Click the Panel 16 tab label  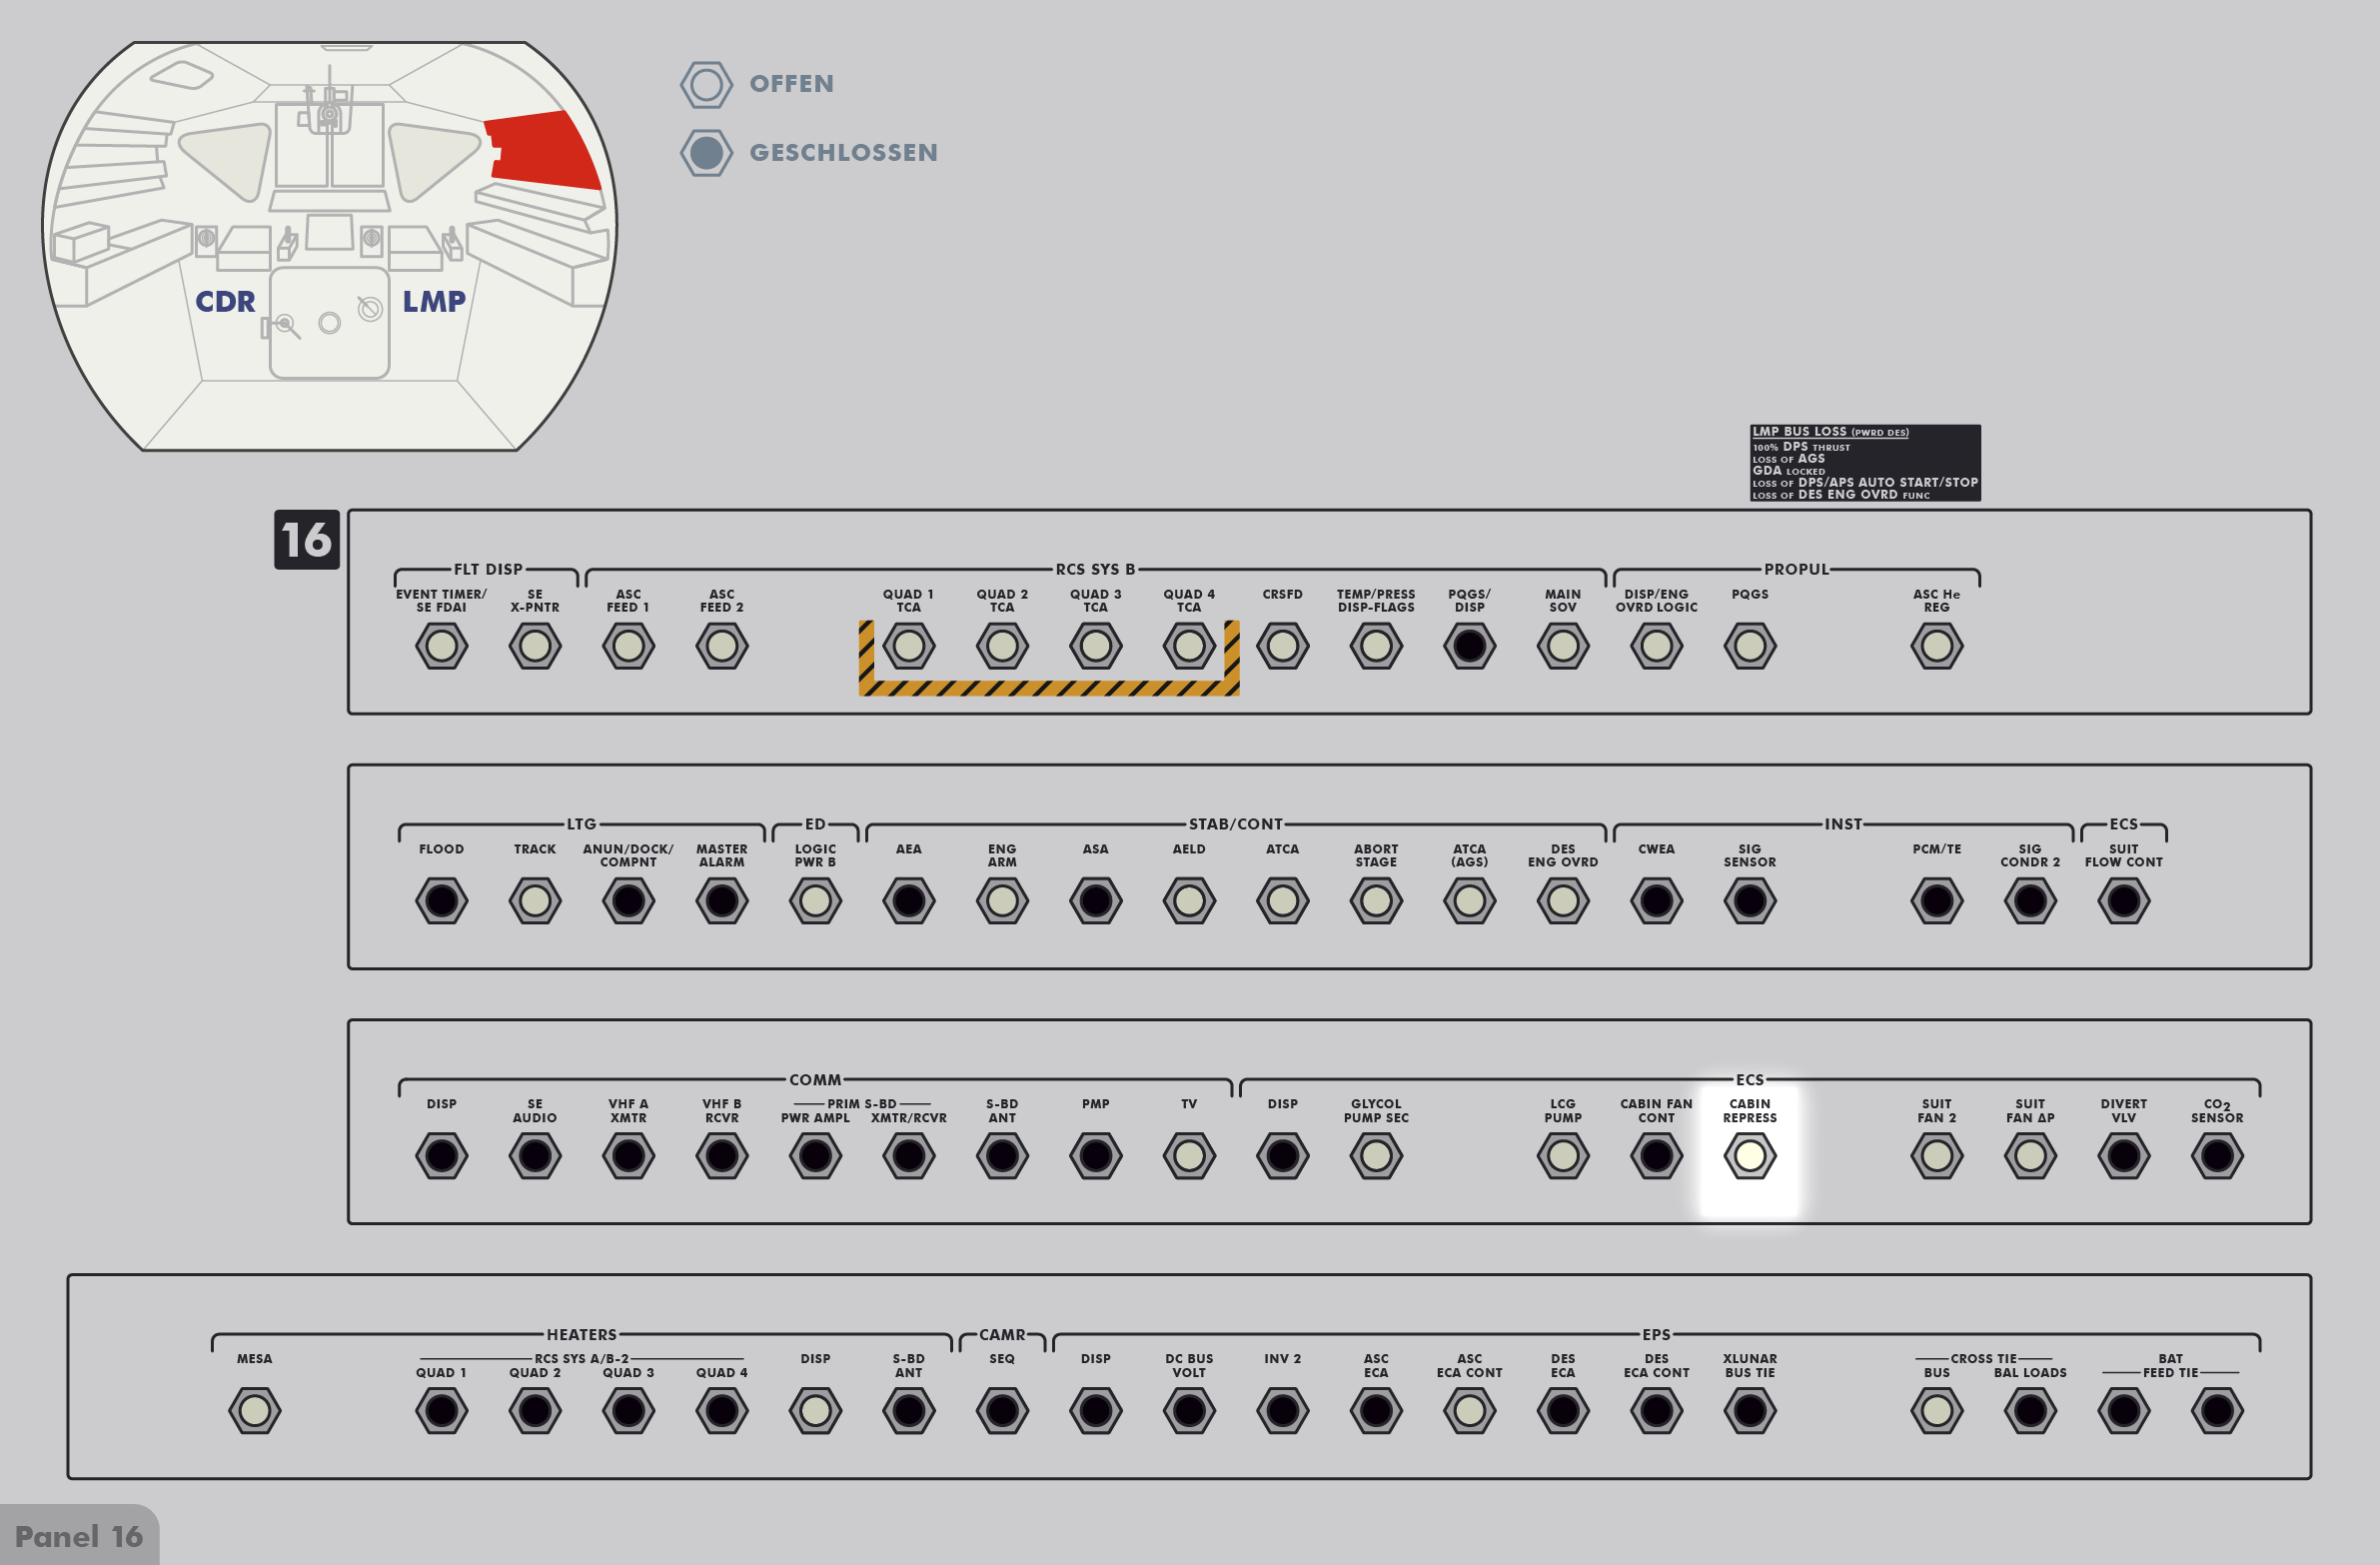[x=79, y=1536]
